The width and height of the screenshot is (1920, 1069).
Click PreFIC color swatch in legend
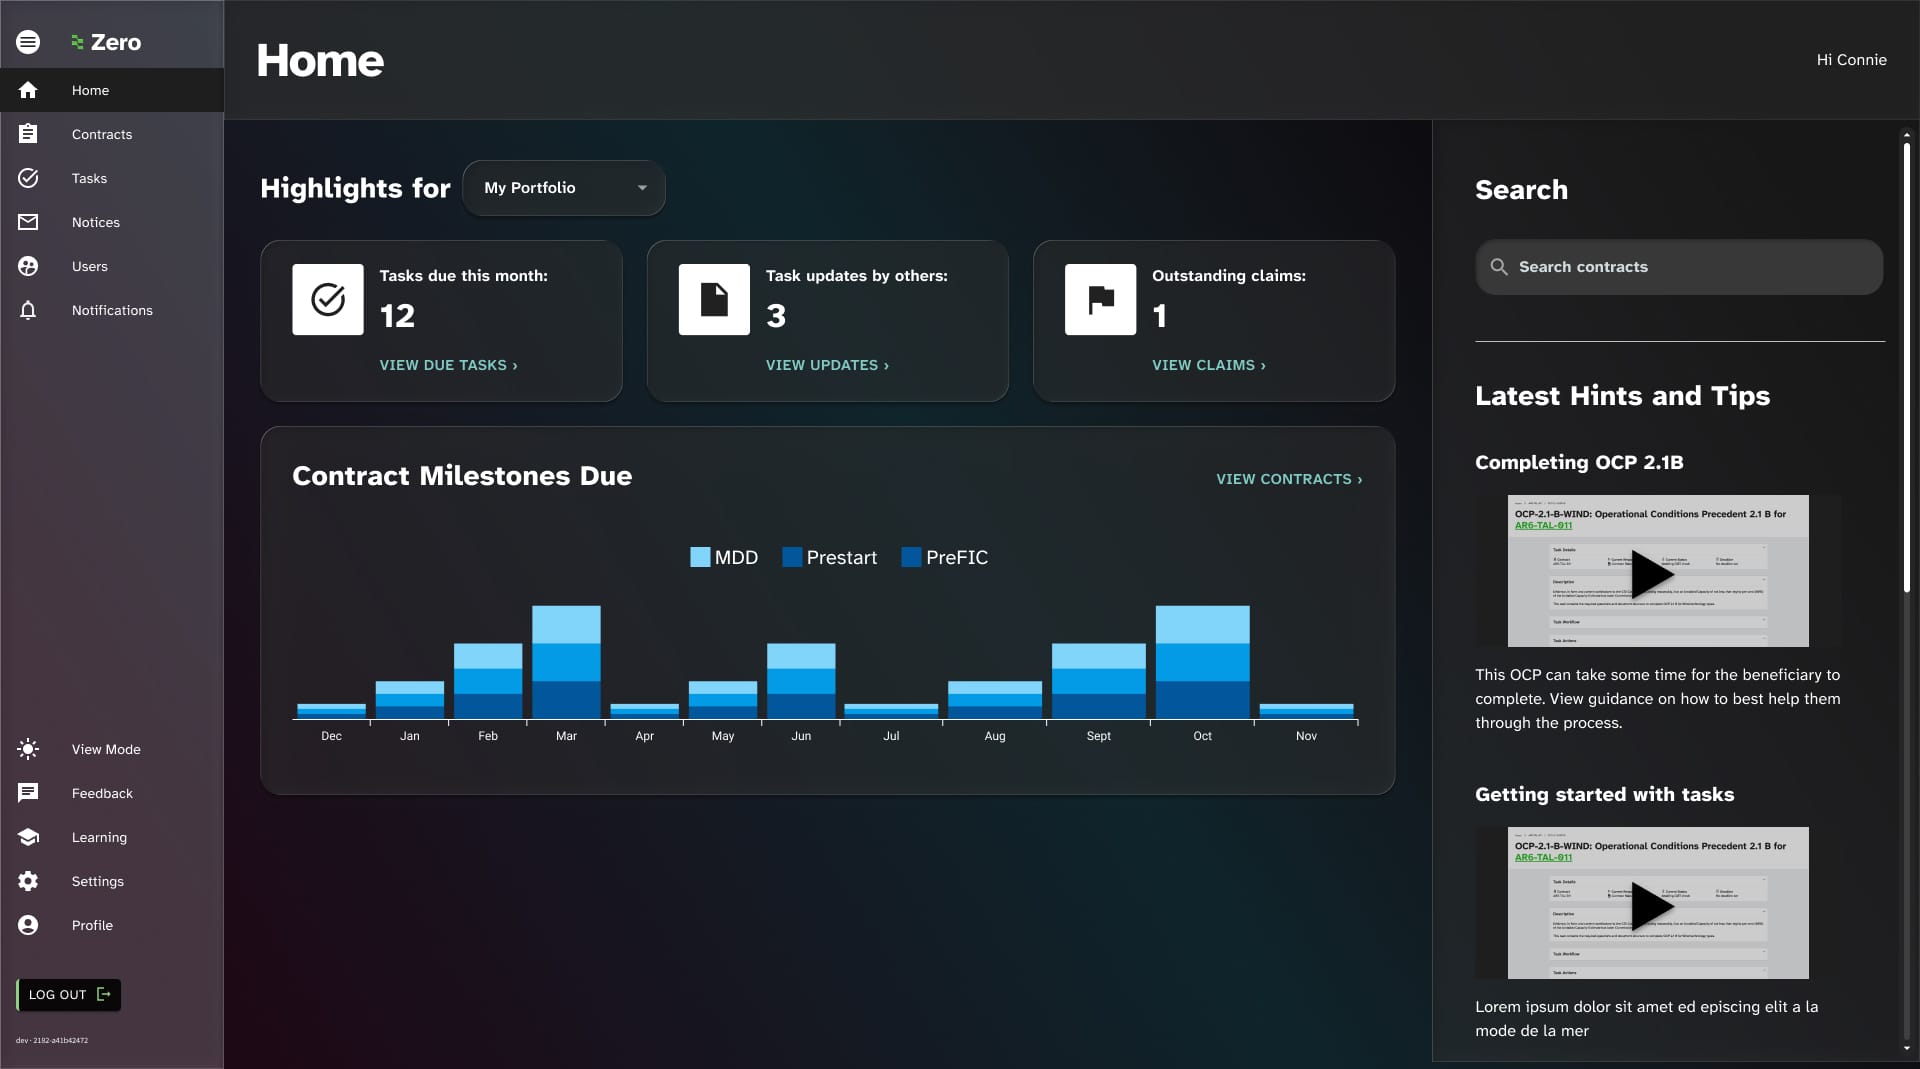point(911,558)
